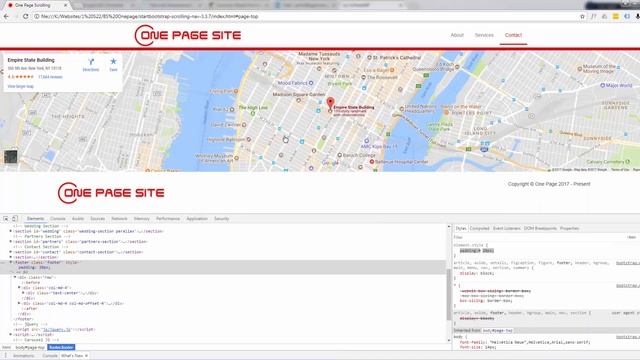Select the body#page-top breadcrumb
640x360 pixels.
click(30, 347)
